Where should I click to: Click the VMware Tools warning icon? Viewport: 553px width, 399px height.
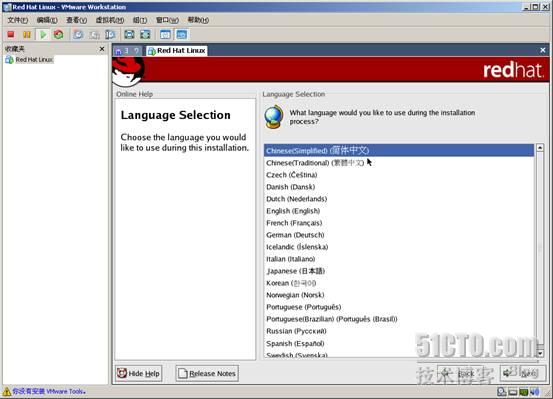(x=6, y=391)
